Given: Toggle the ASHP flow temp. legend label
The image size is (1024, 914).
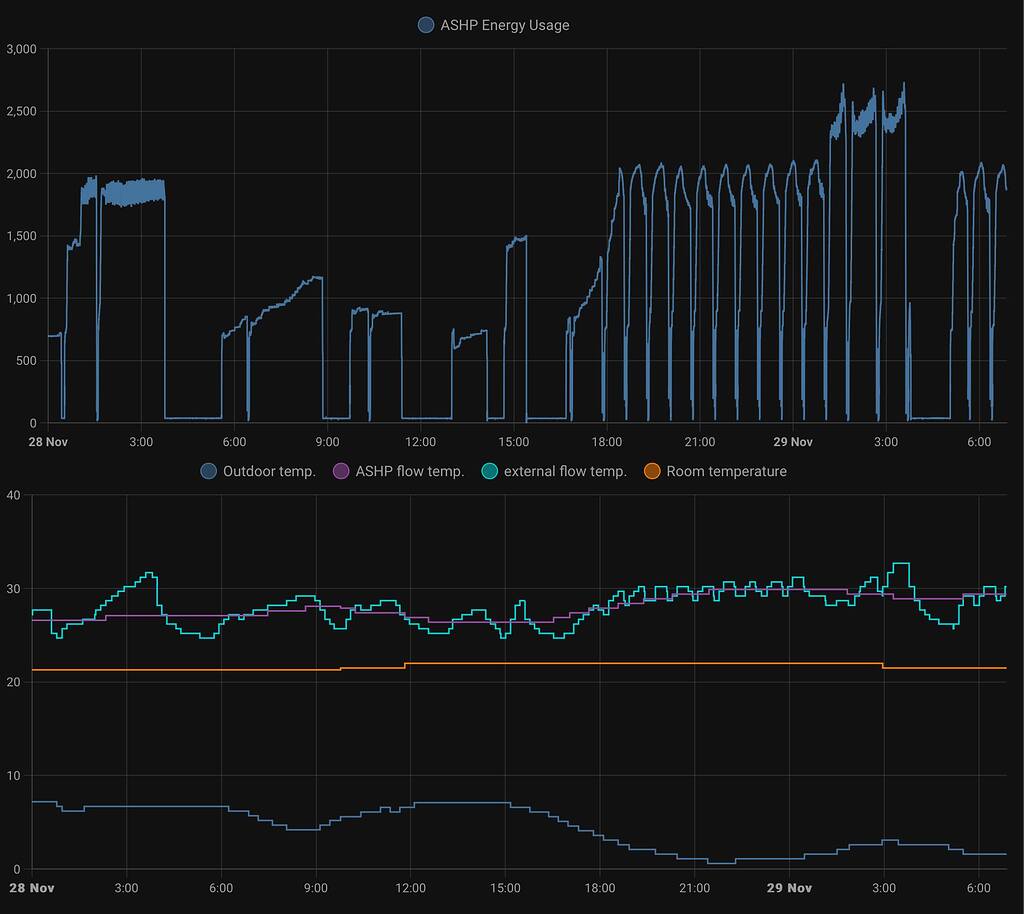Looking at the screenshot, I should 410,471.
